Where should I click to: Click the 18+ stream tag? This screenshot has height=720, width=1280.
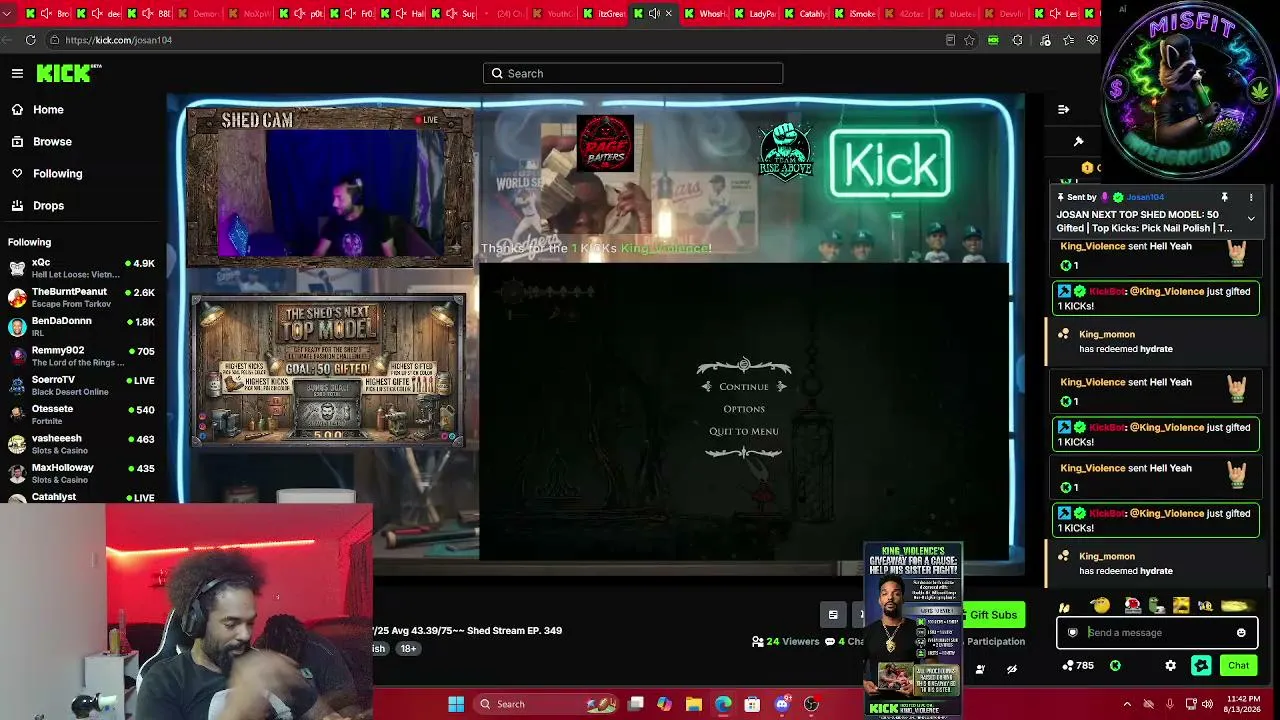[x=408, y=648]
